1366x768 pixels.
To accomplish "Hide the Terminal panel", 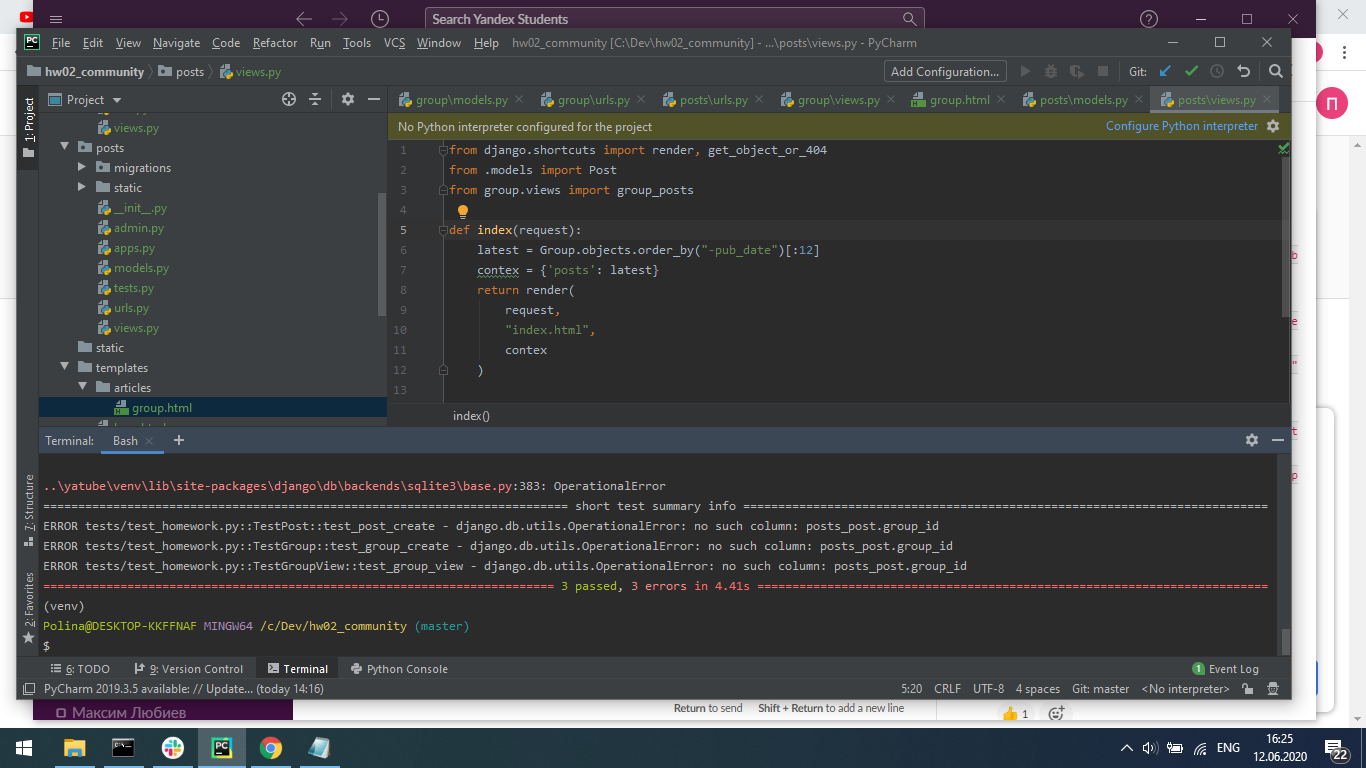I will click(1277, 440).
